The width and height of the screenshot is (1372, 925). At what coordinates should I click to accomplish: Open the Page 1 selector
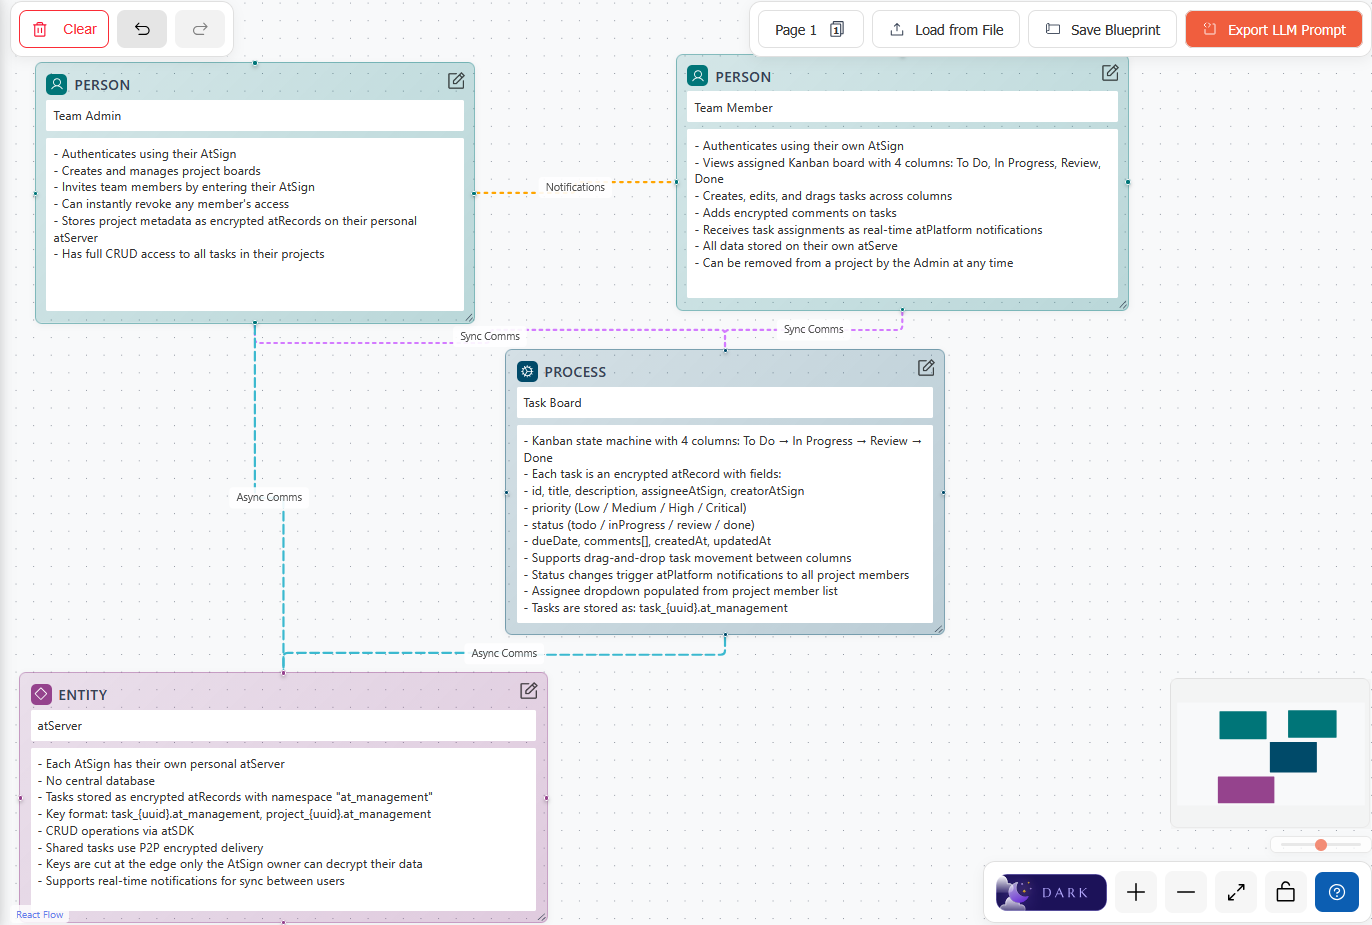pyautogui.click(x=809, y=30)
